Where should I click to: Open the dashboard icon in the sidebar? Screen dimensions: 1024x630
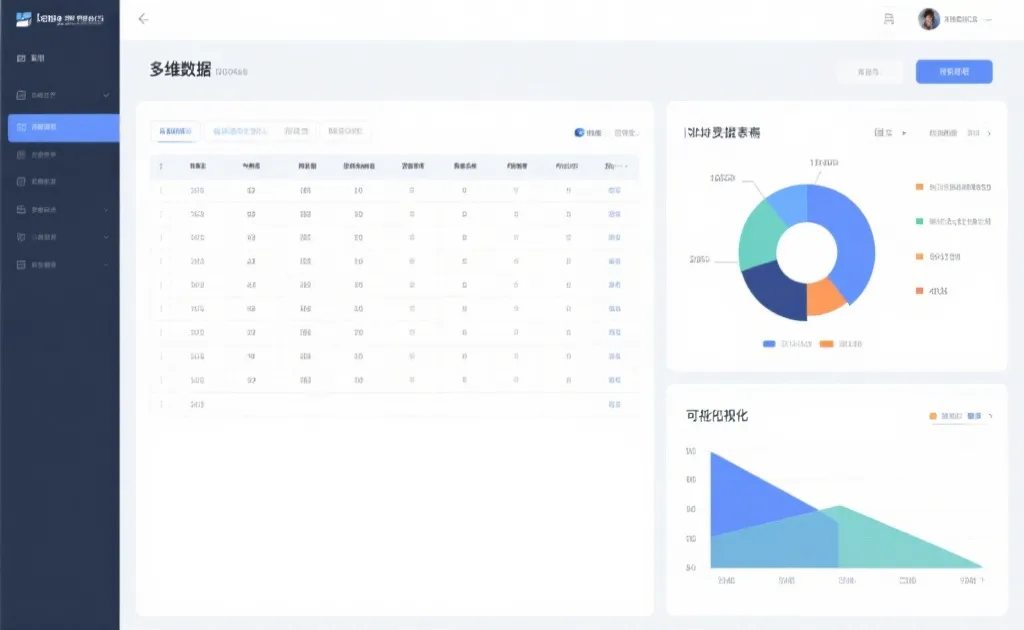[x=22, y=58]
